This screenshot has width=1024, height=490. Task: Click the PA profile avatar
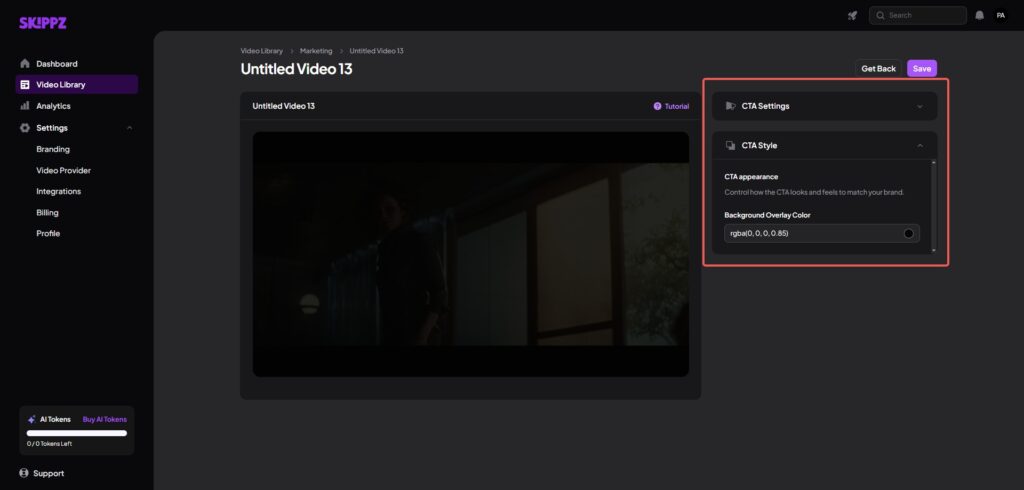click(1000, 15)
